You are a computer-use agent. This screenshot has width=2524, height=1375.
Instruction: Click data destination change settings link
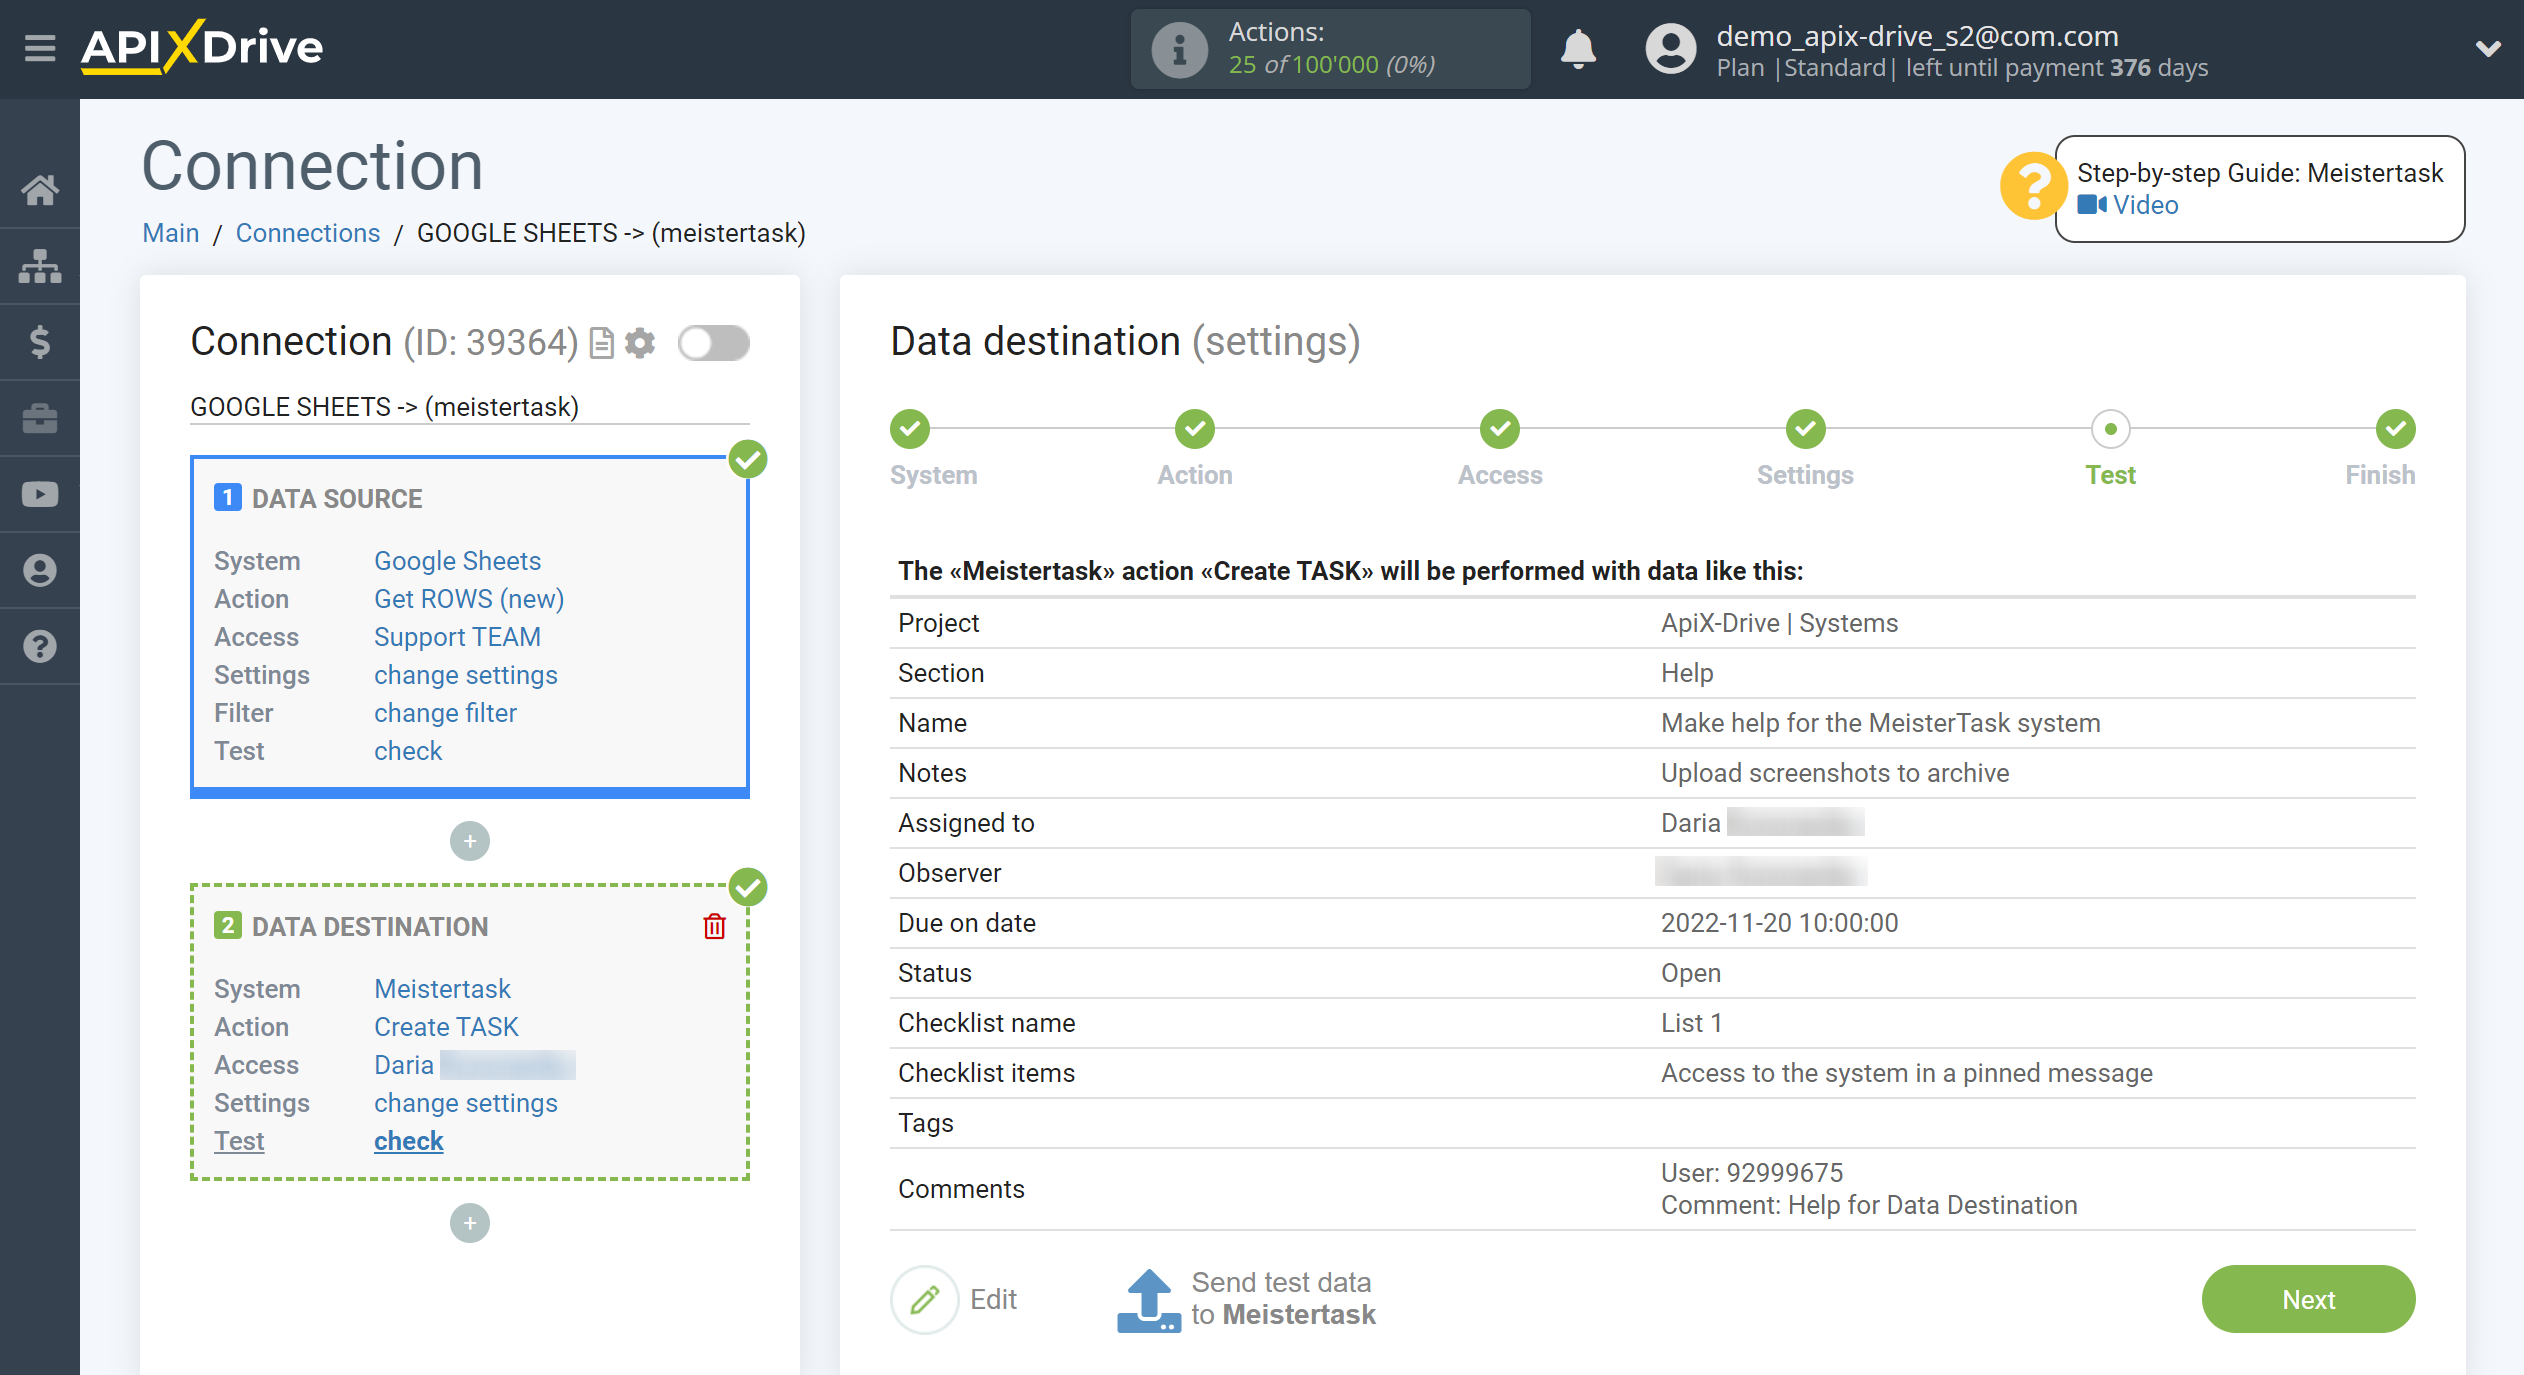coord(466,1103)
